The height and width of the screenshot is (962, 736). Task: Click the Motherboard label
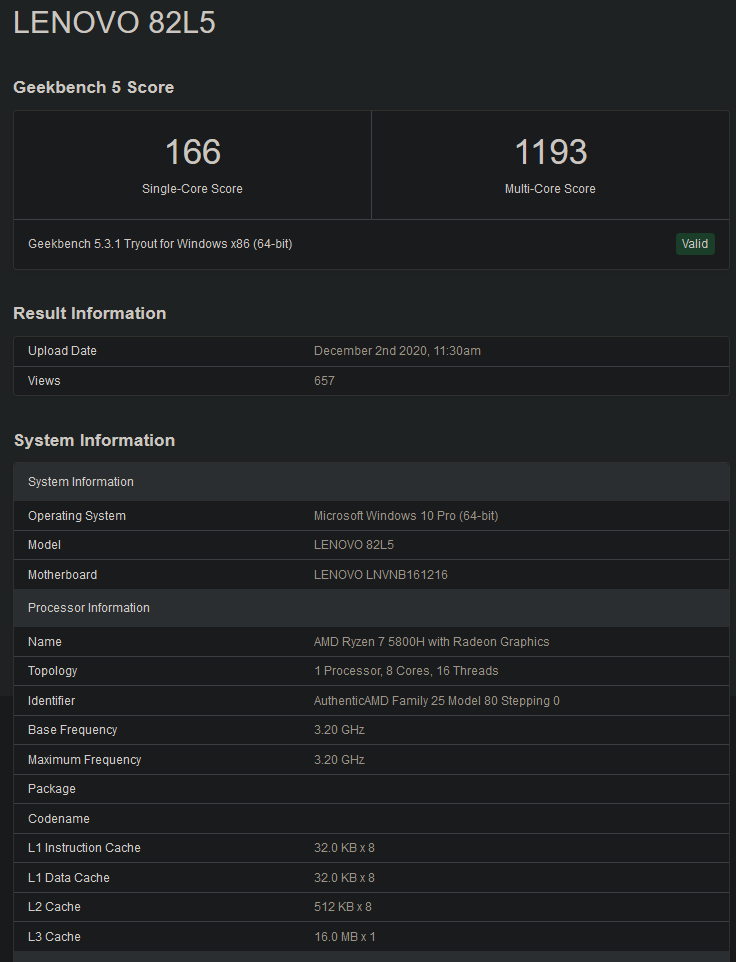63,575
